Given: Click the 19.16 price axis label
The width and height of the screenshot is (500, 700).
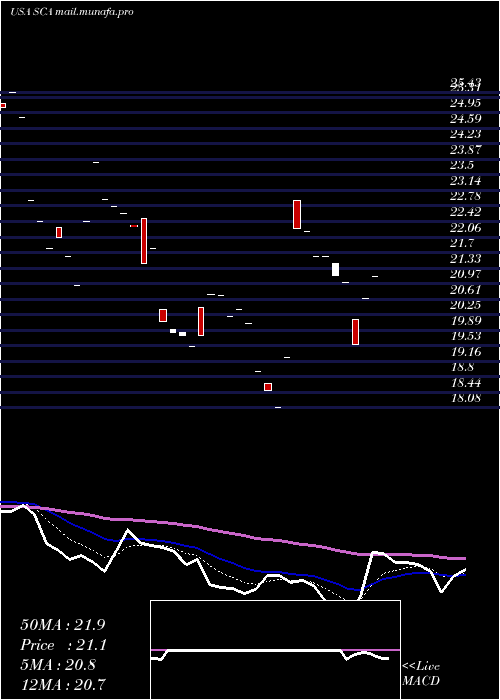Looking at the screenshot, I should [x=465, y=352].
